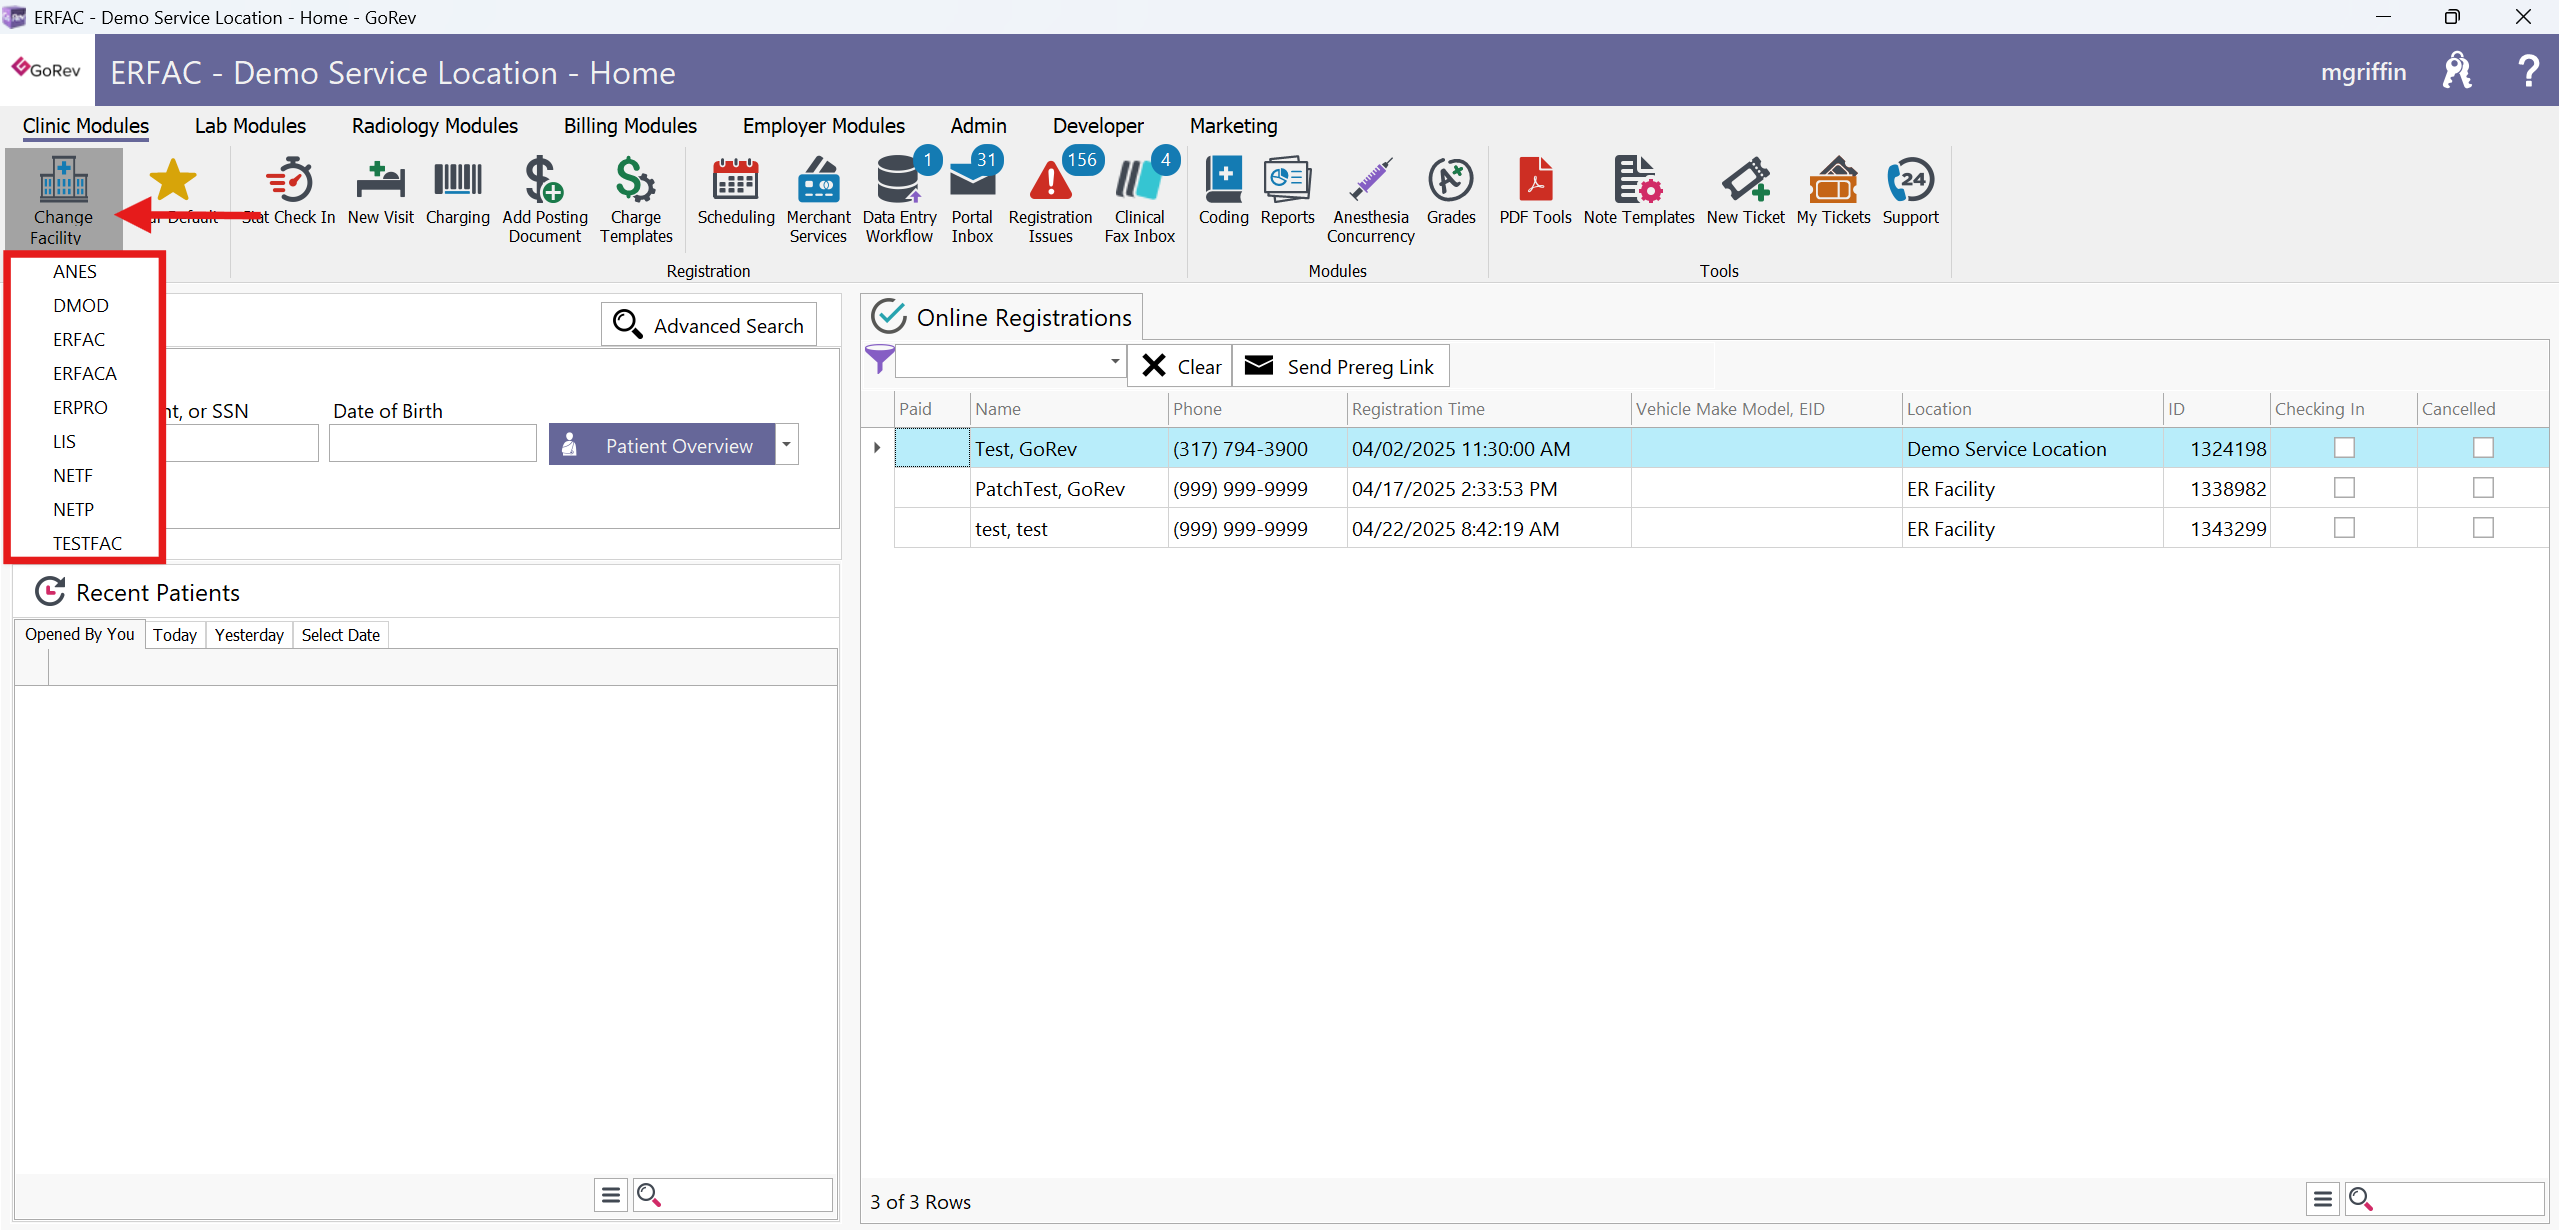The width and height of the screenshot is (2559, 1230).
Task: Choose the LIS facility
Action: 64,441
